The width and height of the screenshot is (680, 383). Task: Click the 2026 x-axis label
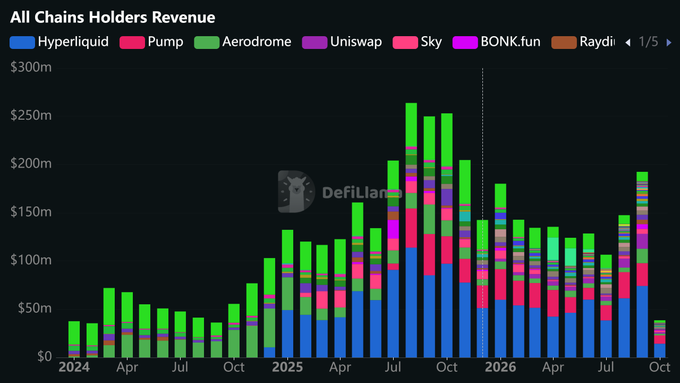500,367
